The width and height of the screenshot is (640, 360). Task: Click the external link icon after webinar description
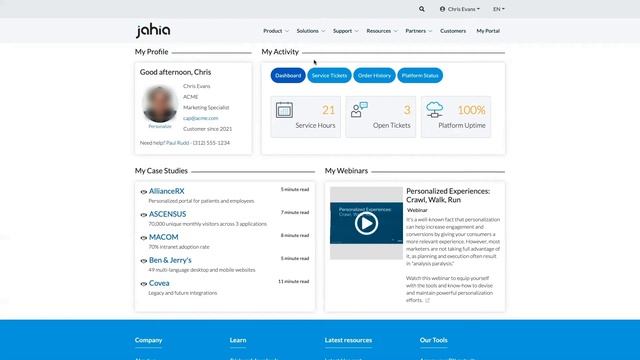click(427, 300)
